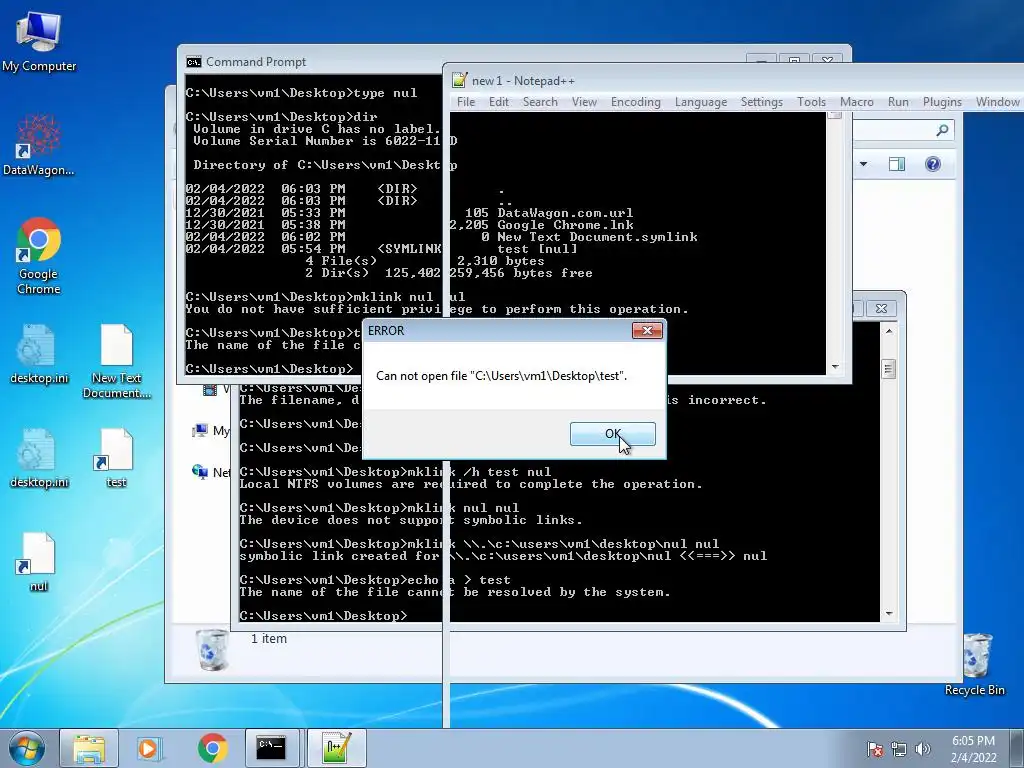Screen dimensions: 1024x768
Task: Open the Explorer view options dropdown arrow
Action: pos(863,164)
